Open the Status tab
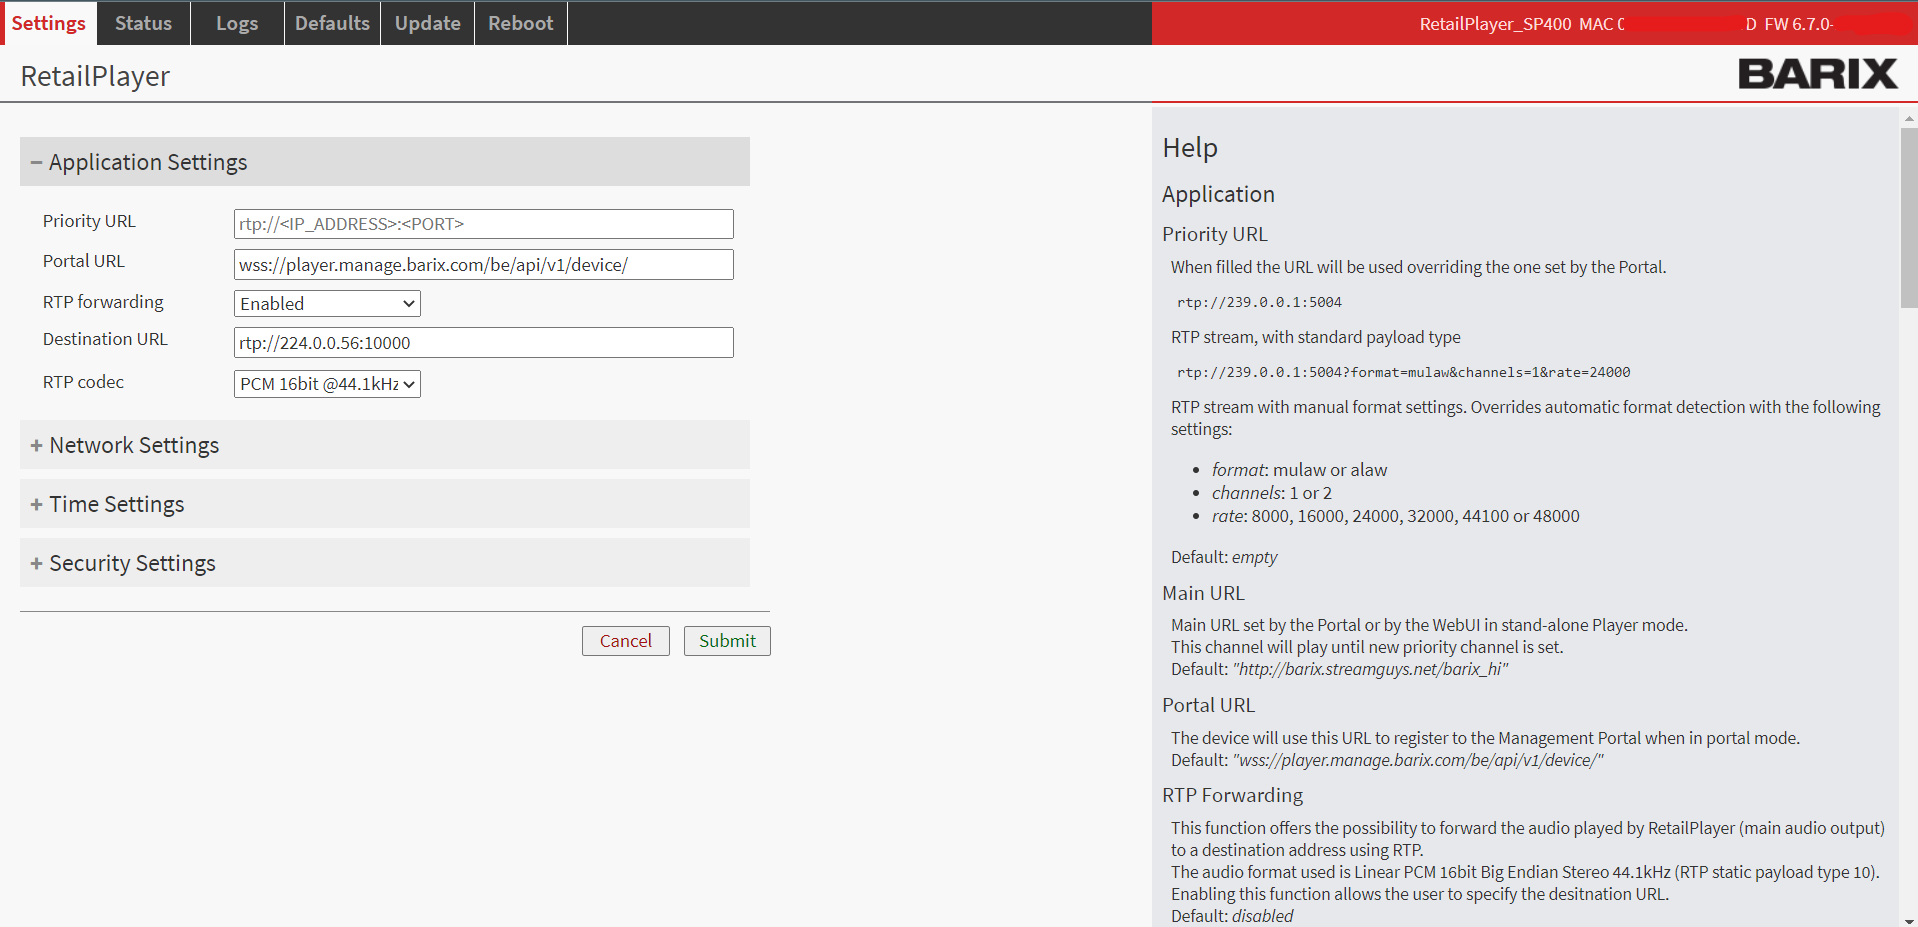Viewport: 1918px width, 927px height. pyautogui.click(x=143, y=23)
